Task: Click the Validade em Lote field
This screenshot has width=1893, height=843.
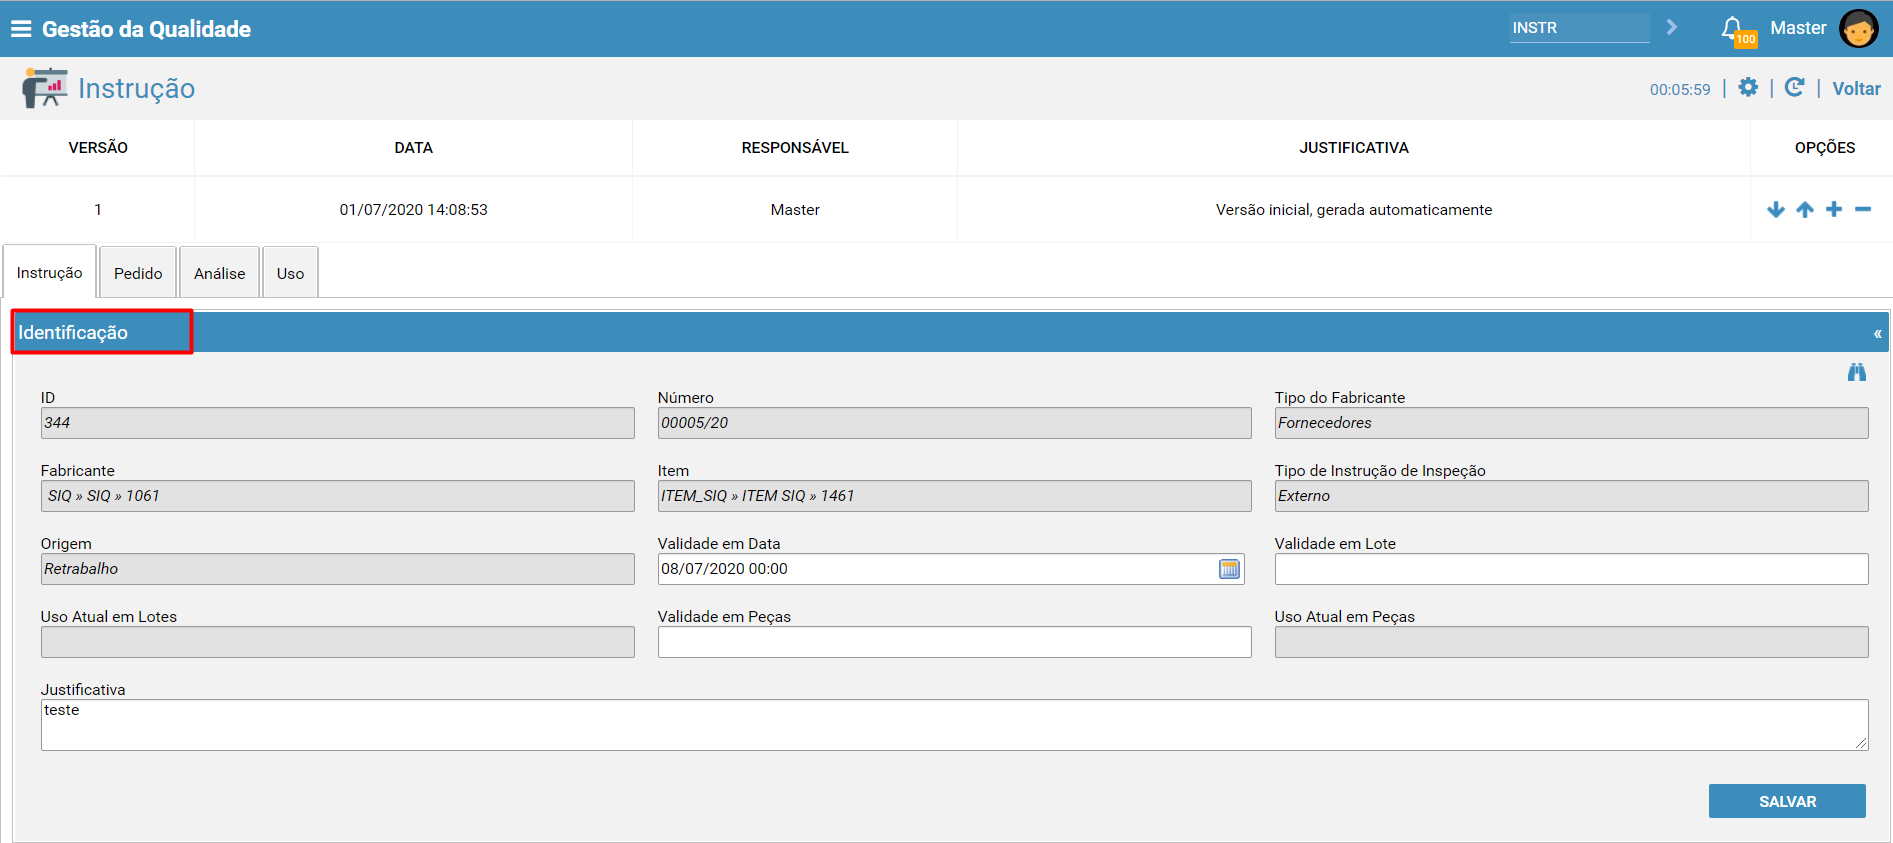Action: point(1571,569)
